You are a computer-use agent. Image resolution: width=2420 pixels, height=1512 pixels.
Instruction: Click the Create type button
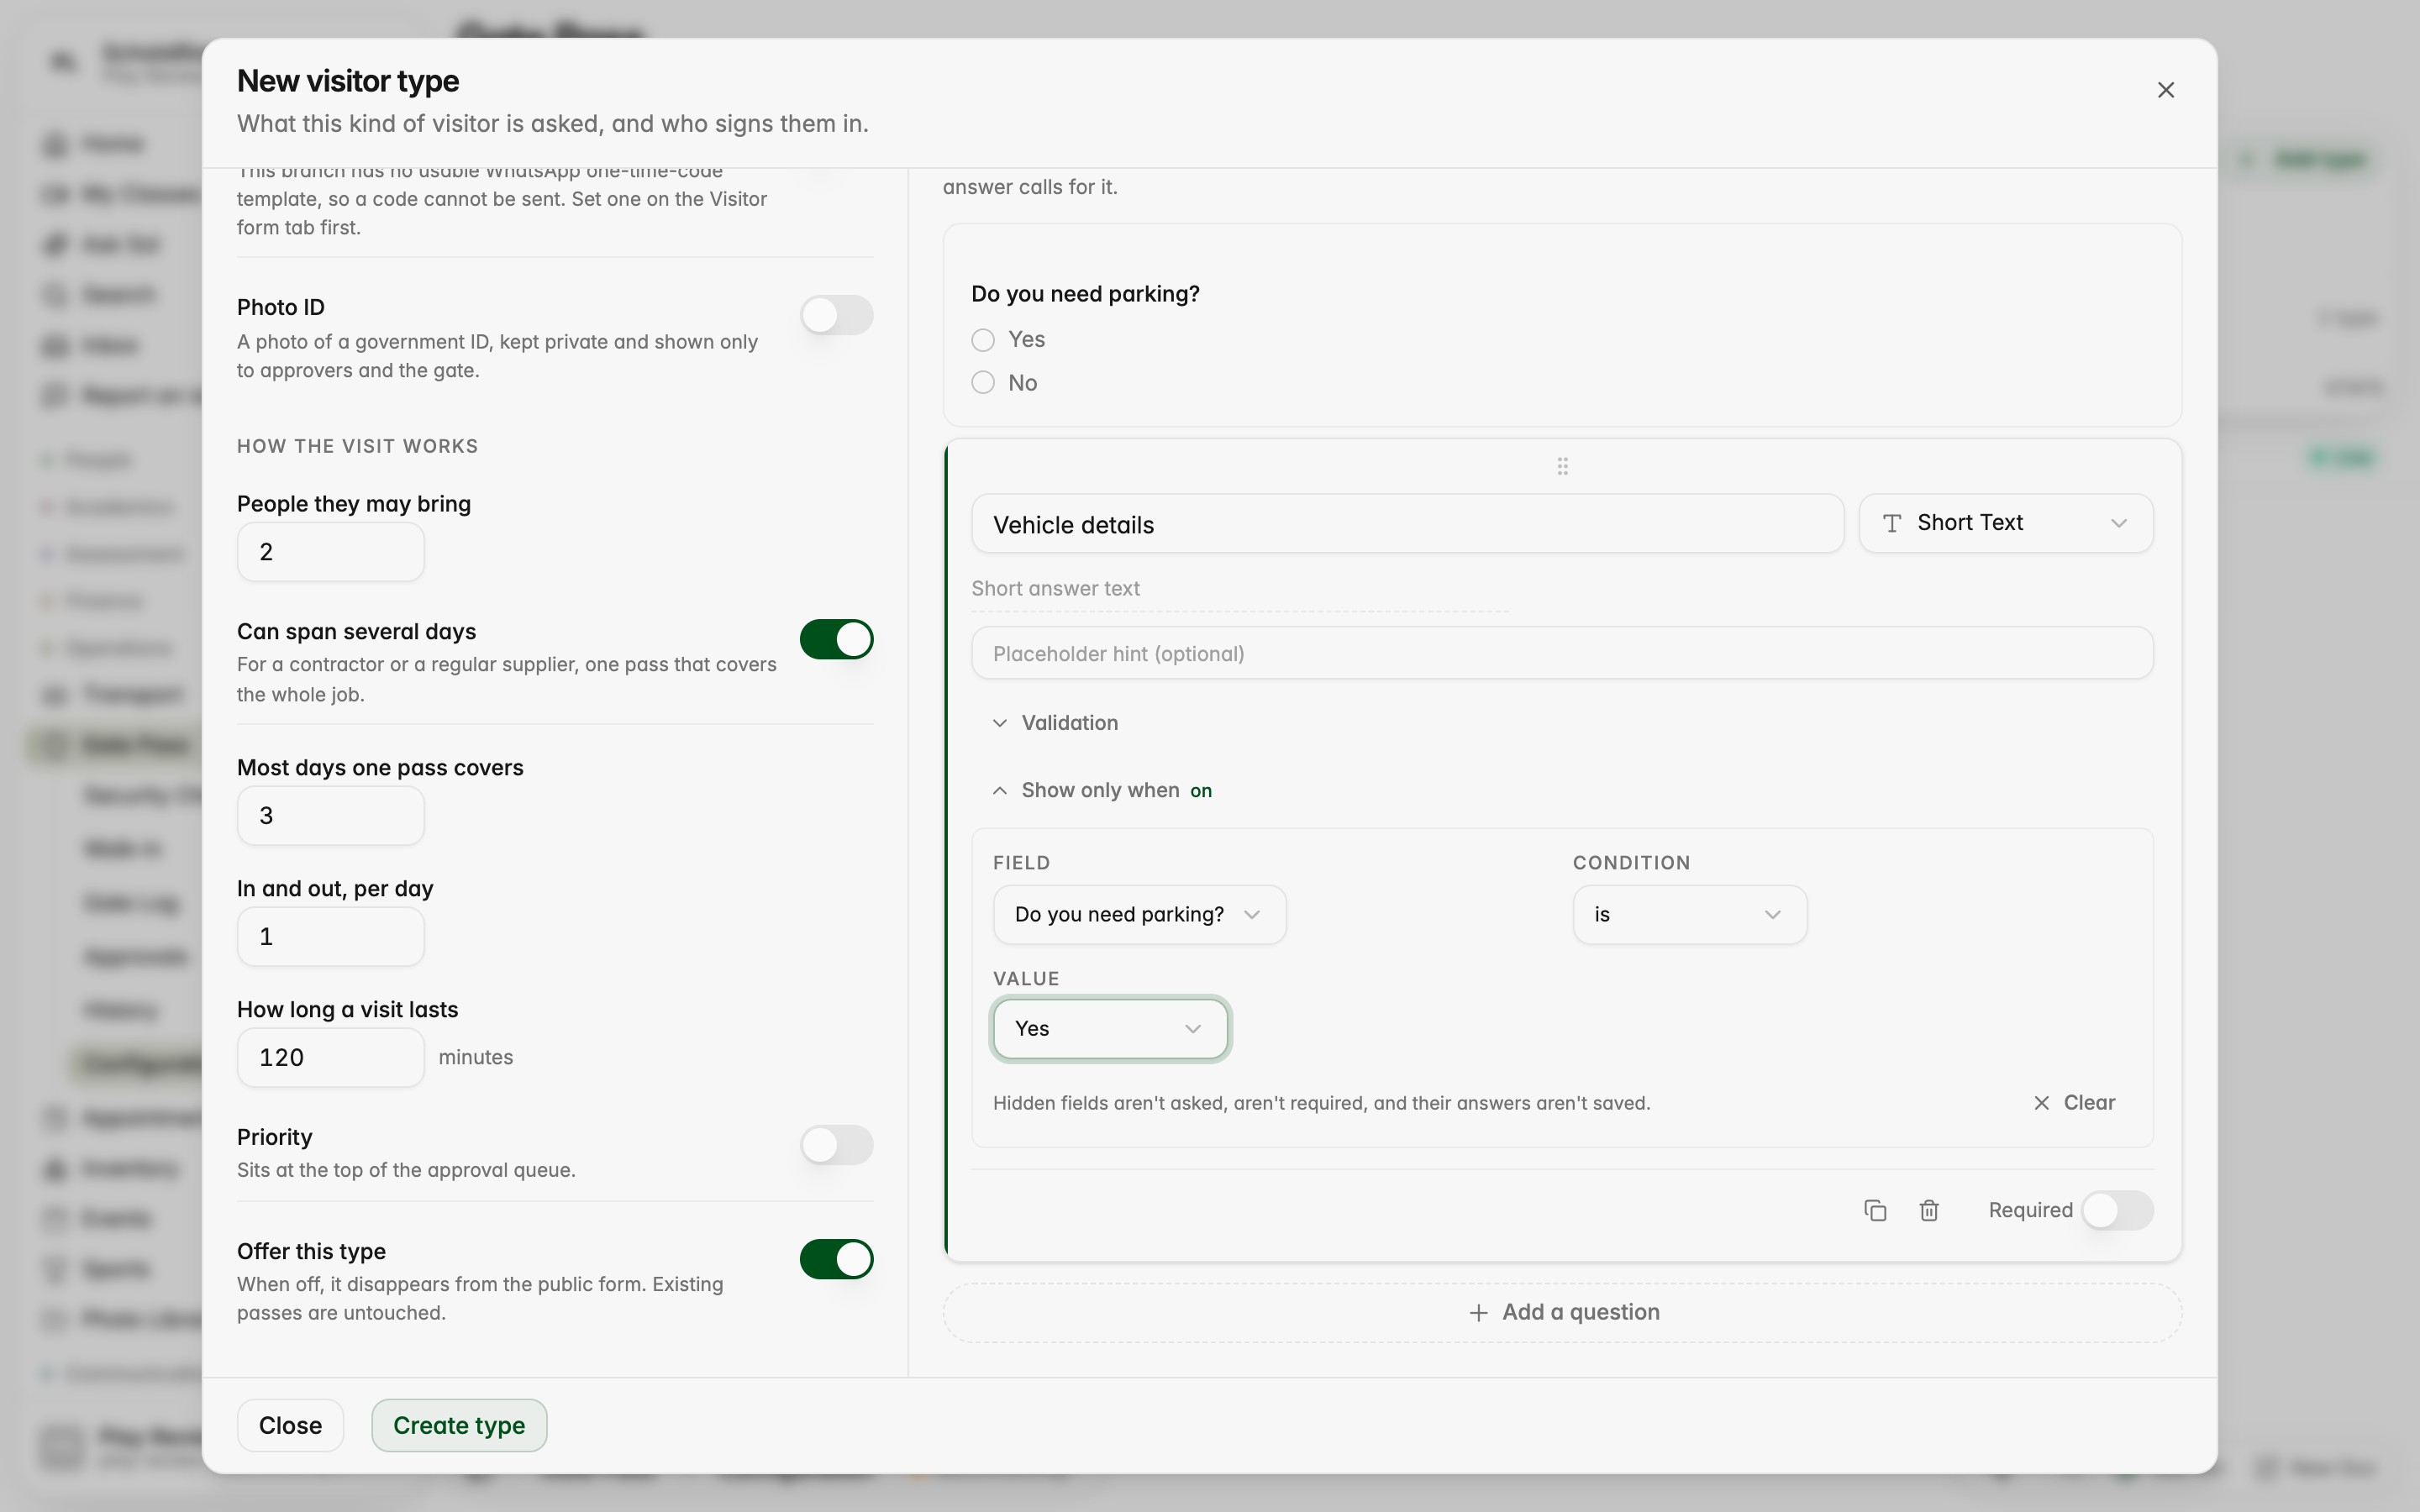pyautogui.click(x=459, y=1425)
